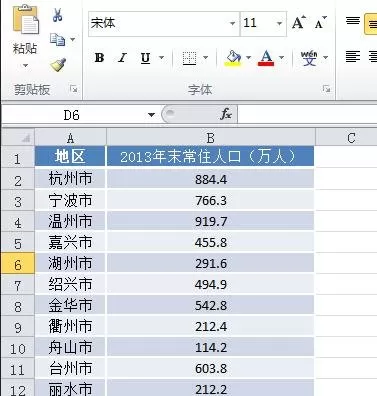Open the clipboard group dialog launcher
The width and height of the screenshot is (377, 396).
[74, 89]
